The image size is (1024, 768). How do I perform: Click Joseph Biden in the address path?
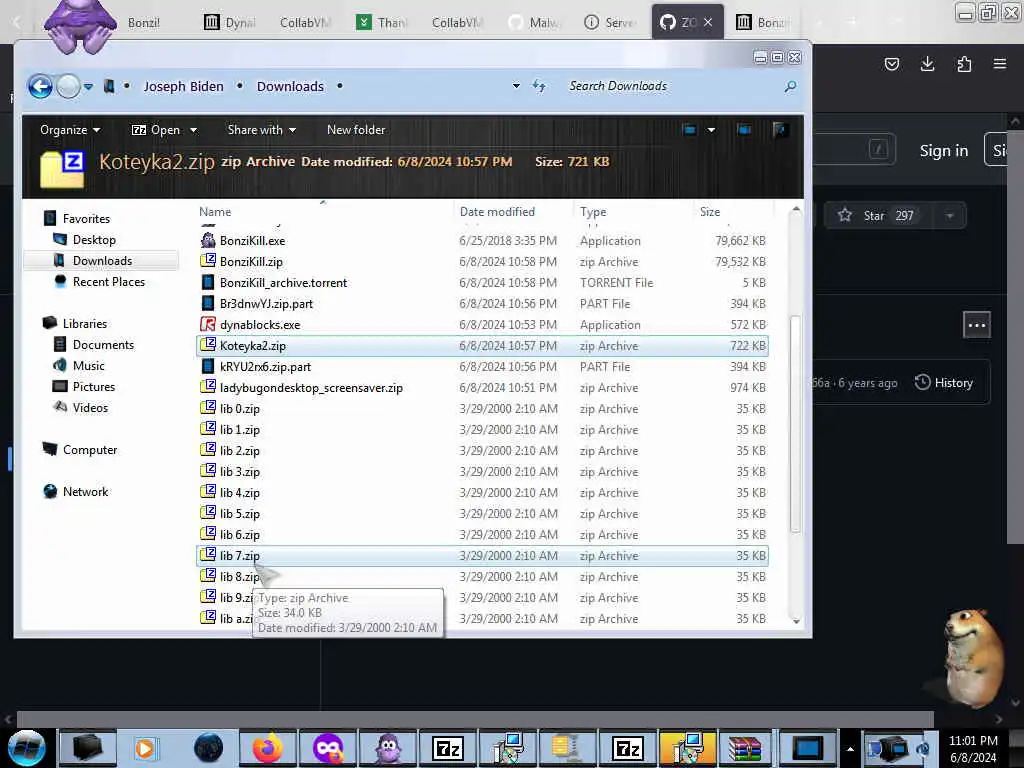pyautogui.click(x=184, y=86)
